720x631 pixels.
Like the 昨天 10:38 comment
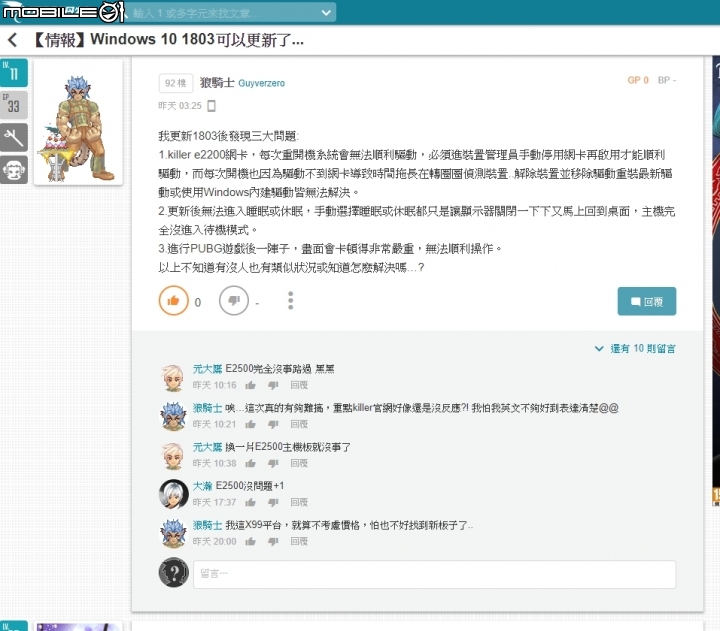(x=250, y=463)
